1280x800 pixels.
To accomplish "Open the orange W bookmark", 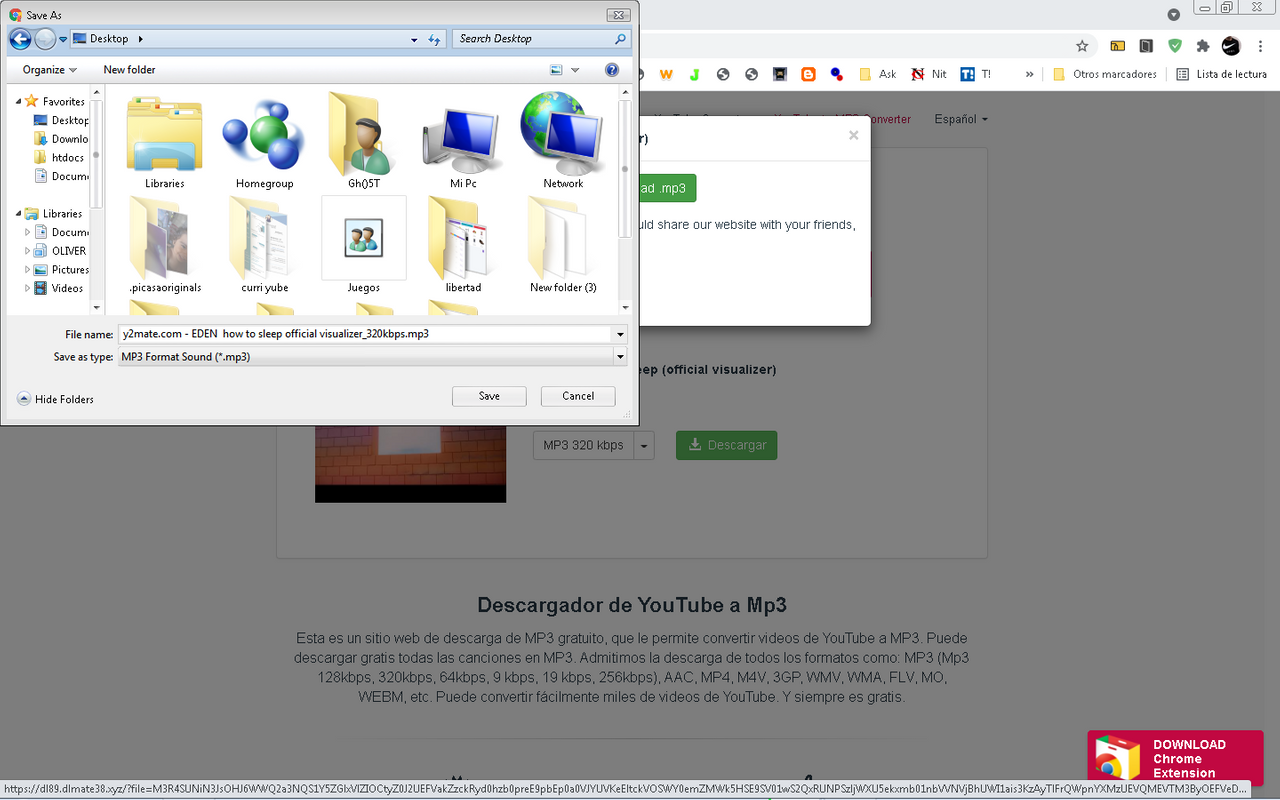I will pos(666,74).
